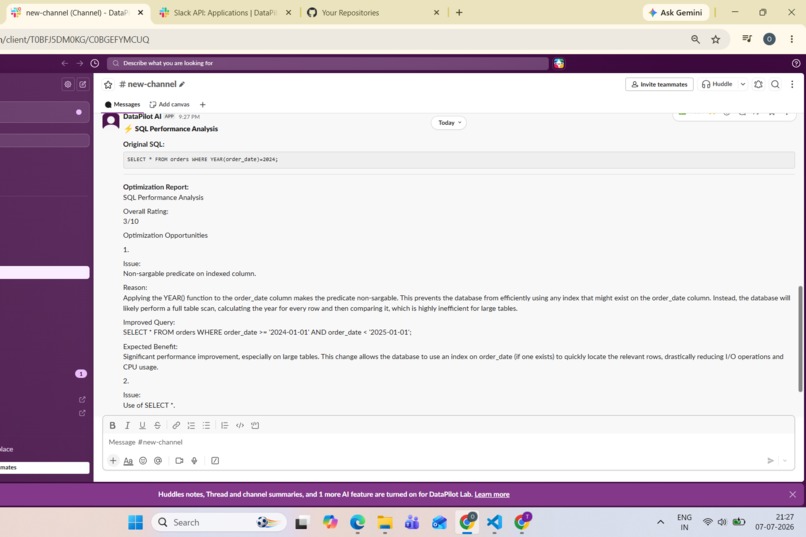806x537 pixels.
Task: Close the new-channel browser tab
Action: pos(140,13)
